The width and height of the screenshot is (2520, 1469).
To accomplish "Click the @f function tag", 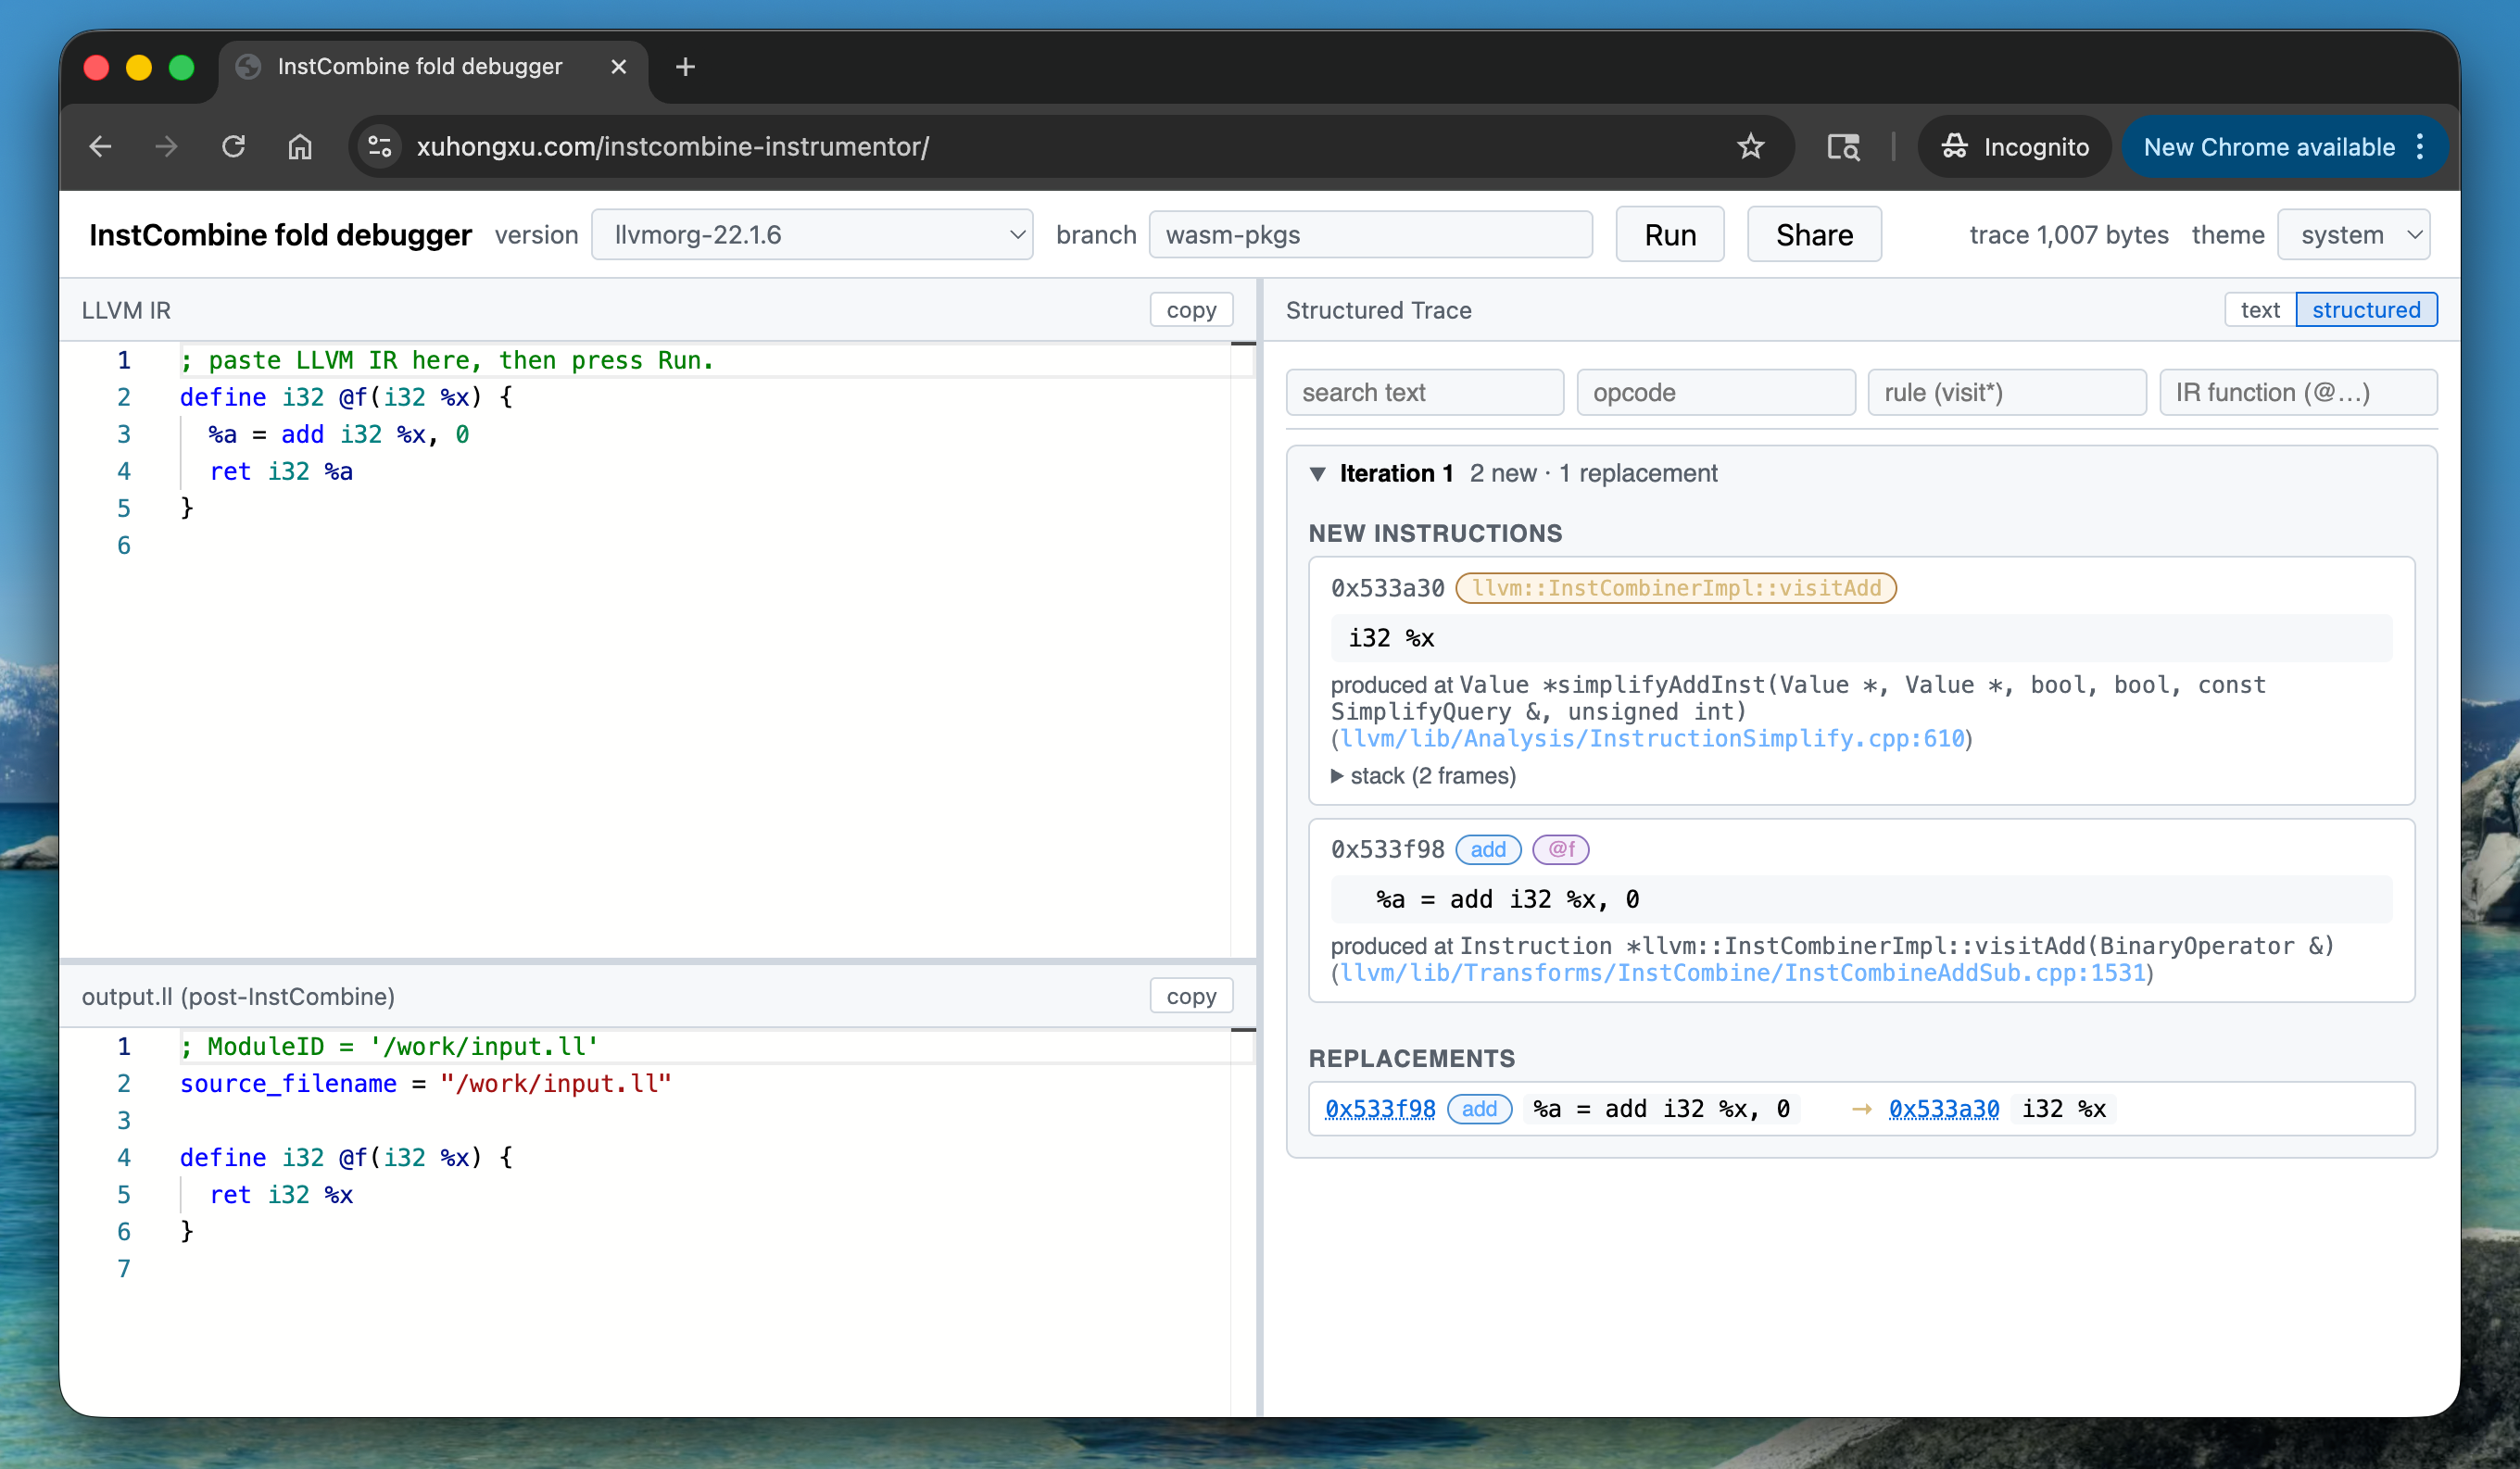I will pos(1560,849).
